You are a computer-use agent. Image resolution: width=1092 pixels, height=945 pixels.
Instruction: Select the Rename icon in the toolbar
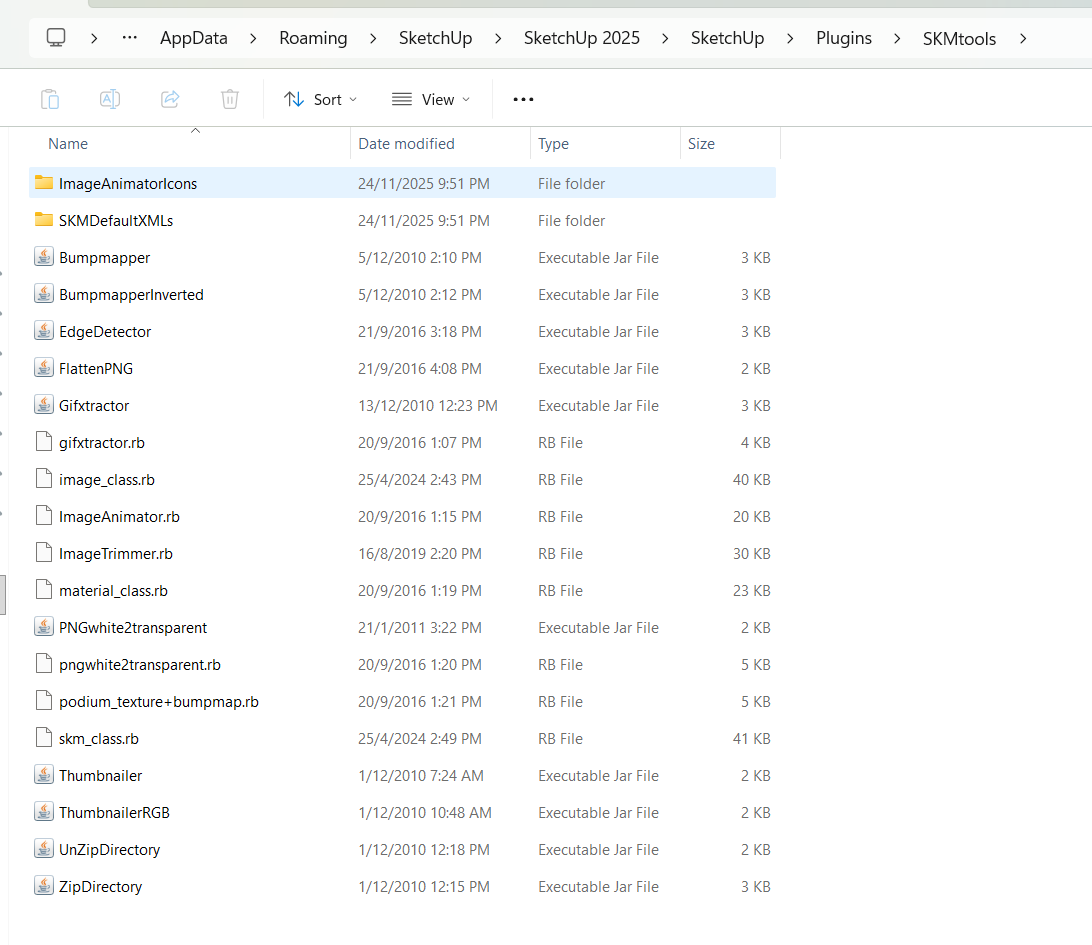110,98
